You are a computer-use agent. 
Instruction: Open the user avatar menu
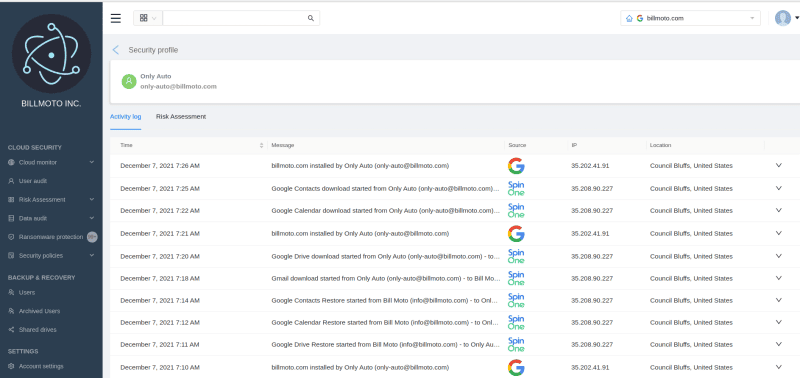pos(783,18)
